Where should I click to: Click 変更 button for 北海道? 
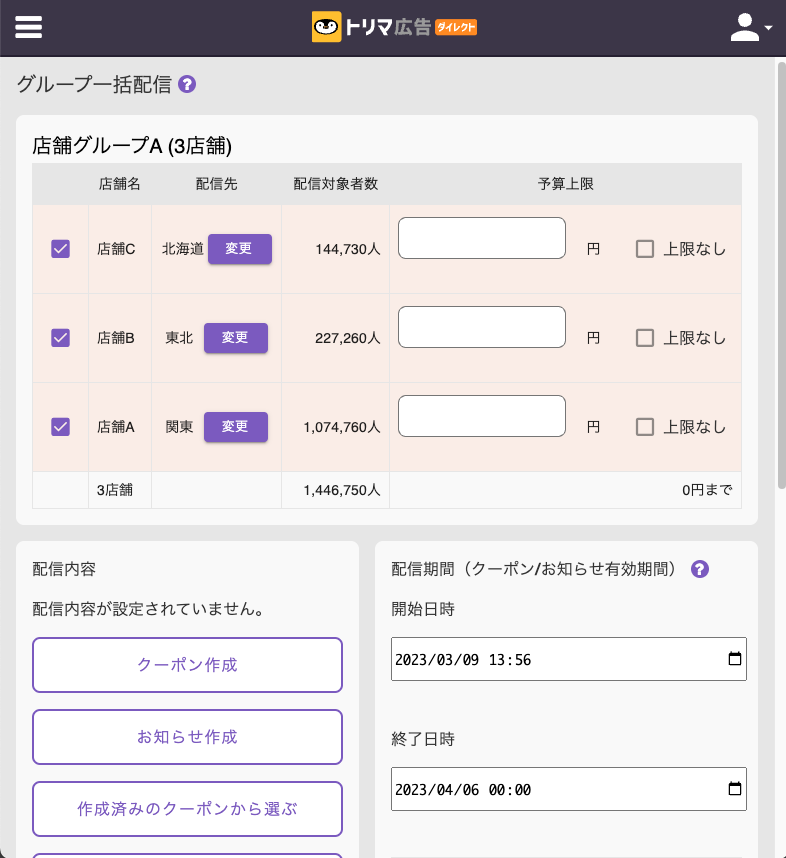coord(240,249)
